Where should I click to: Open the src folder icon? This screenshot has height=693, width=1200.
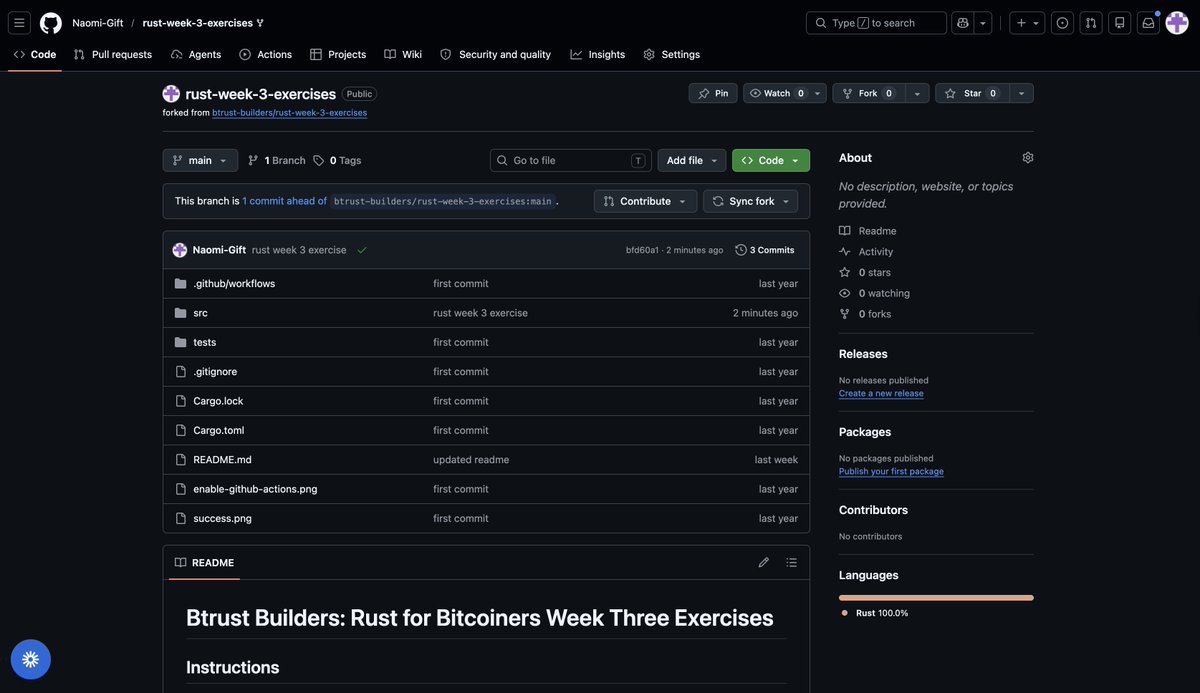point(181,313)
